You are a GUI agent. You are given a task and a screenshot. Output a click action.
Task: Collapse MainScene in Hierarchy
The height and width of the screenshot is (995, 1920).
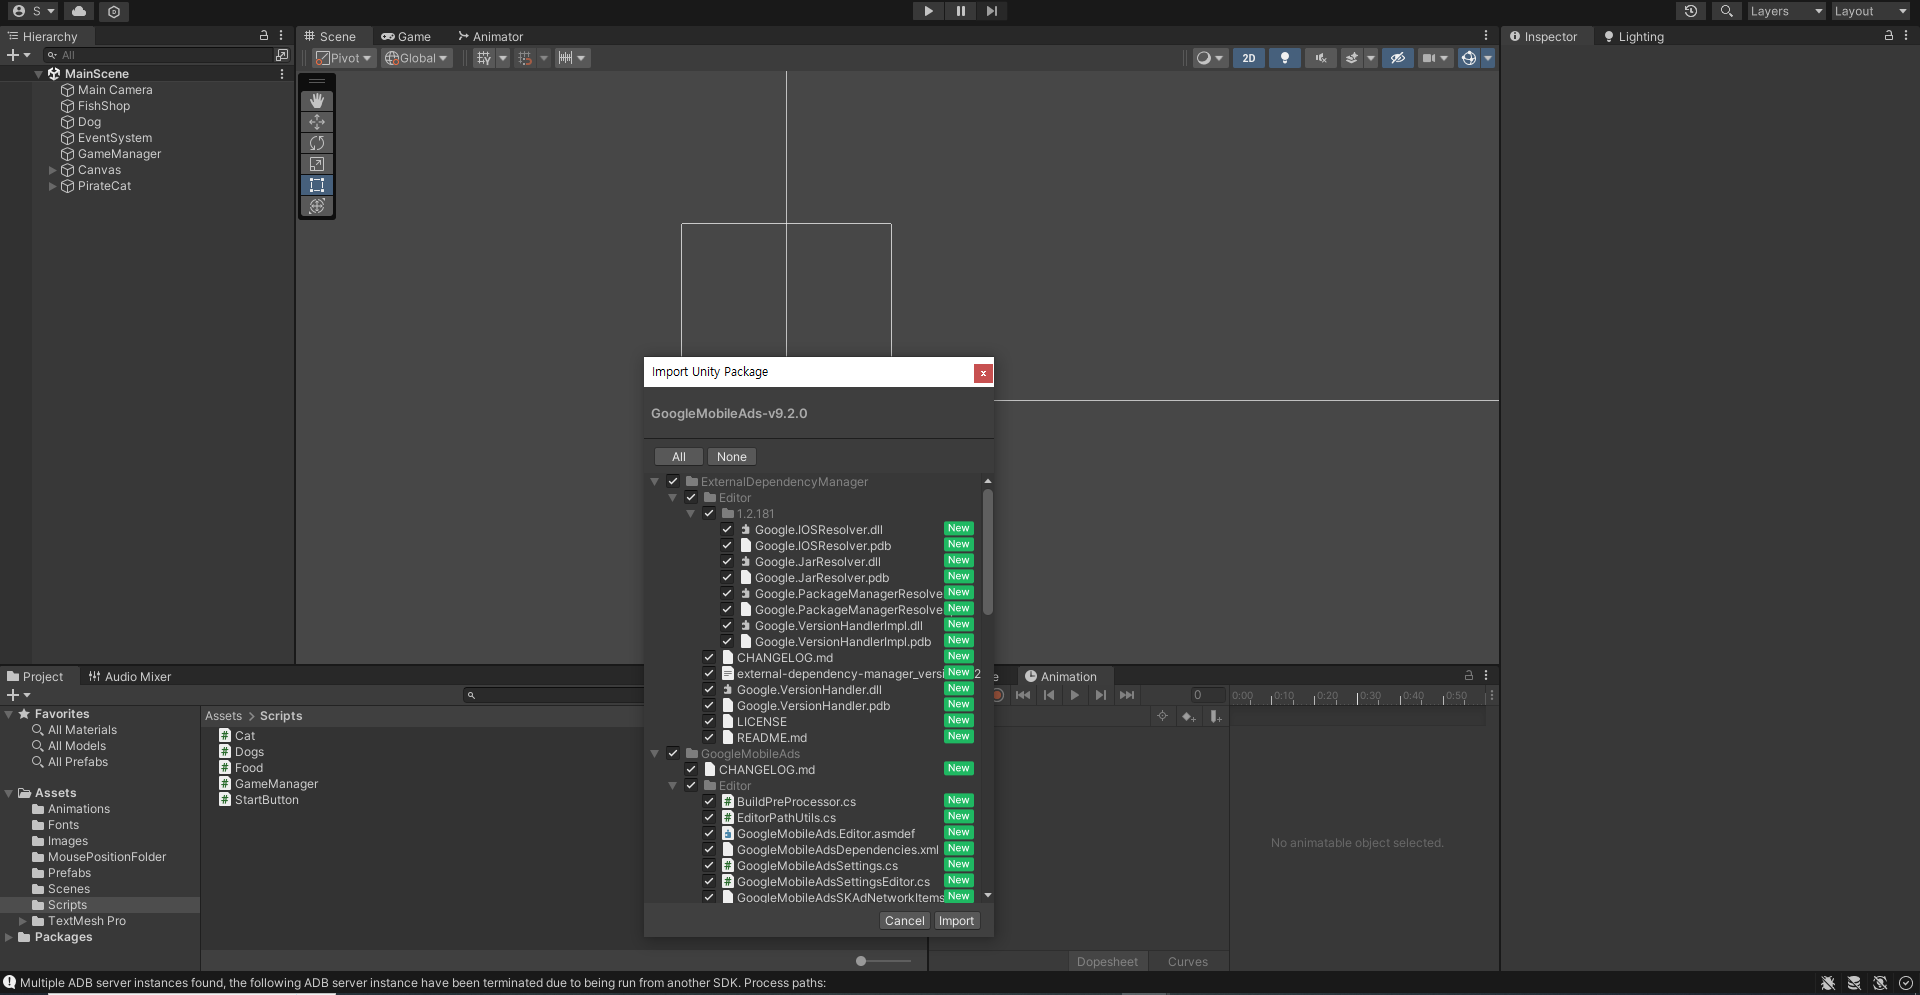click(39, 74)
